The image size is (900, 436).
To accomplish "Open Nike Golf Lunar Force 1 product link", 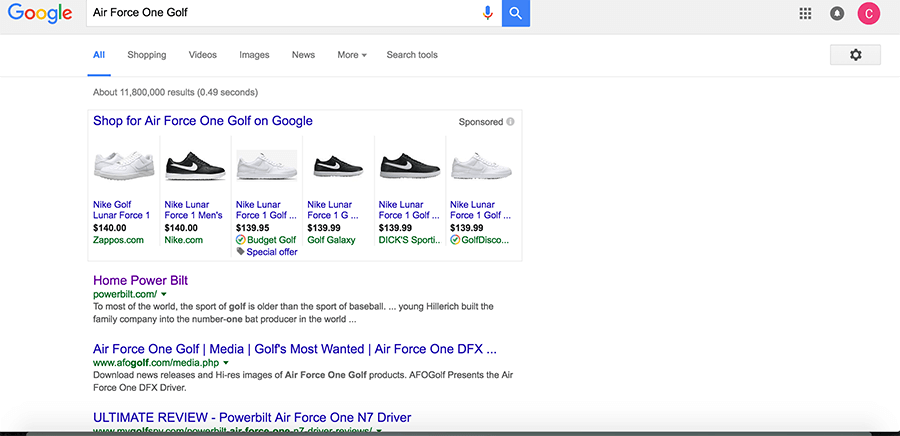I will click(122, 210).
